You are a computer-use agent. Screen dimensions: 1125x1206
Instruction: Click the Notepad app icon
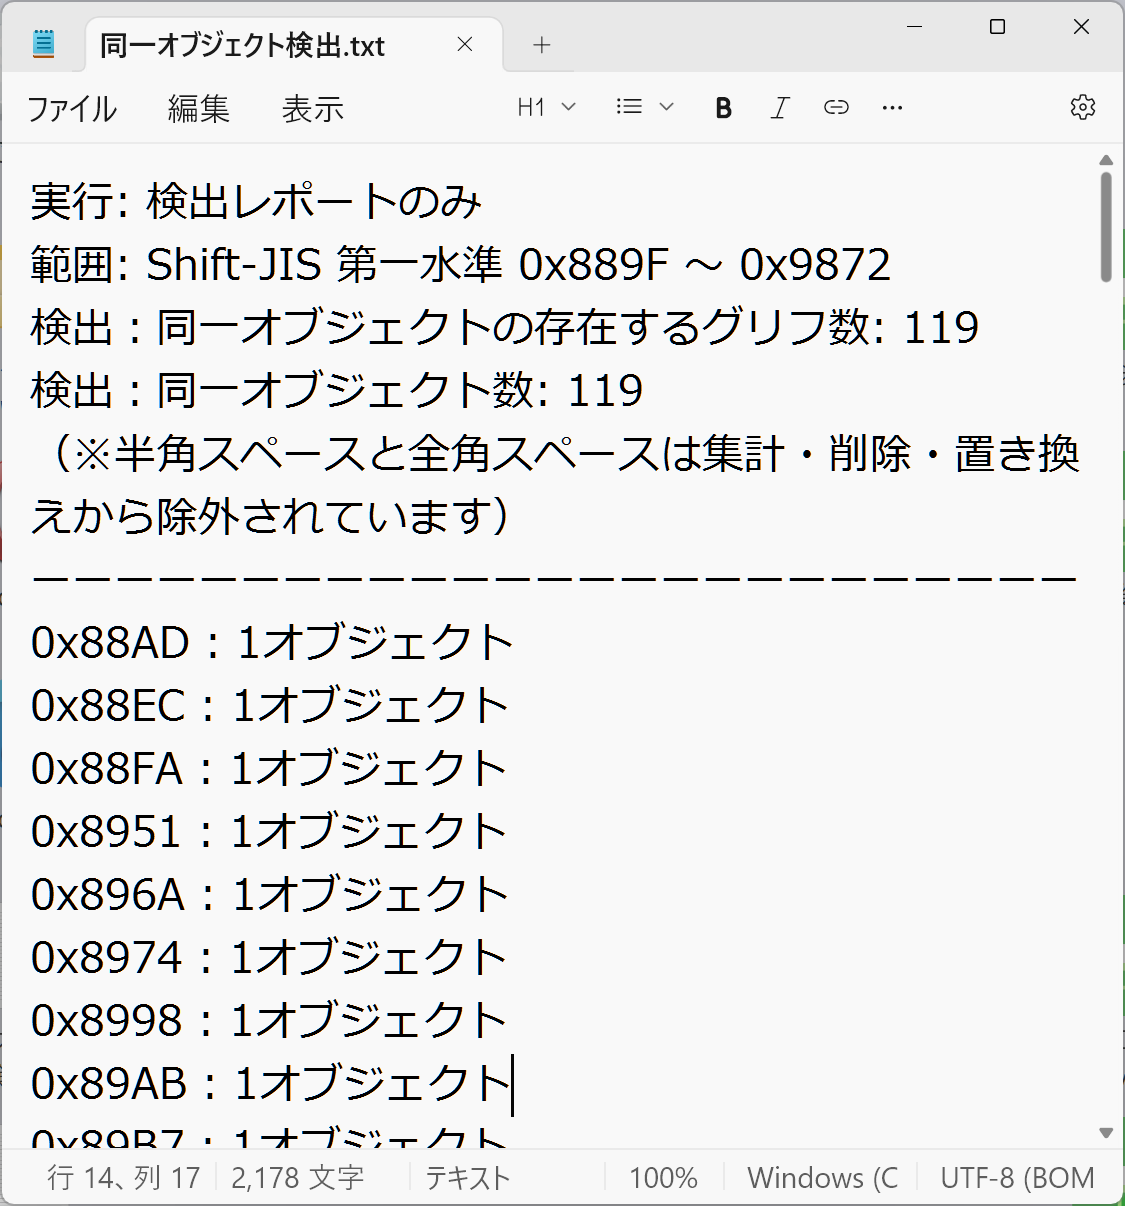click(43, 45)
